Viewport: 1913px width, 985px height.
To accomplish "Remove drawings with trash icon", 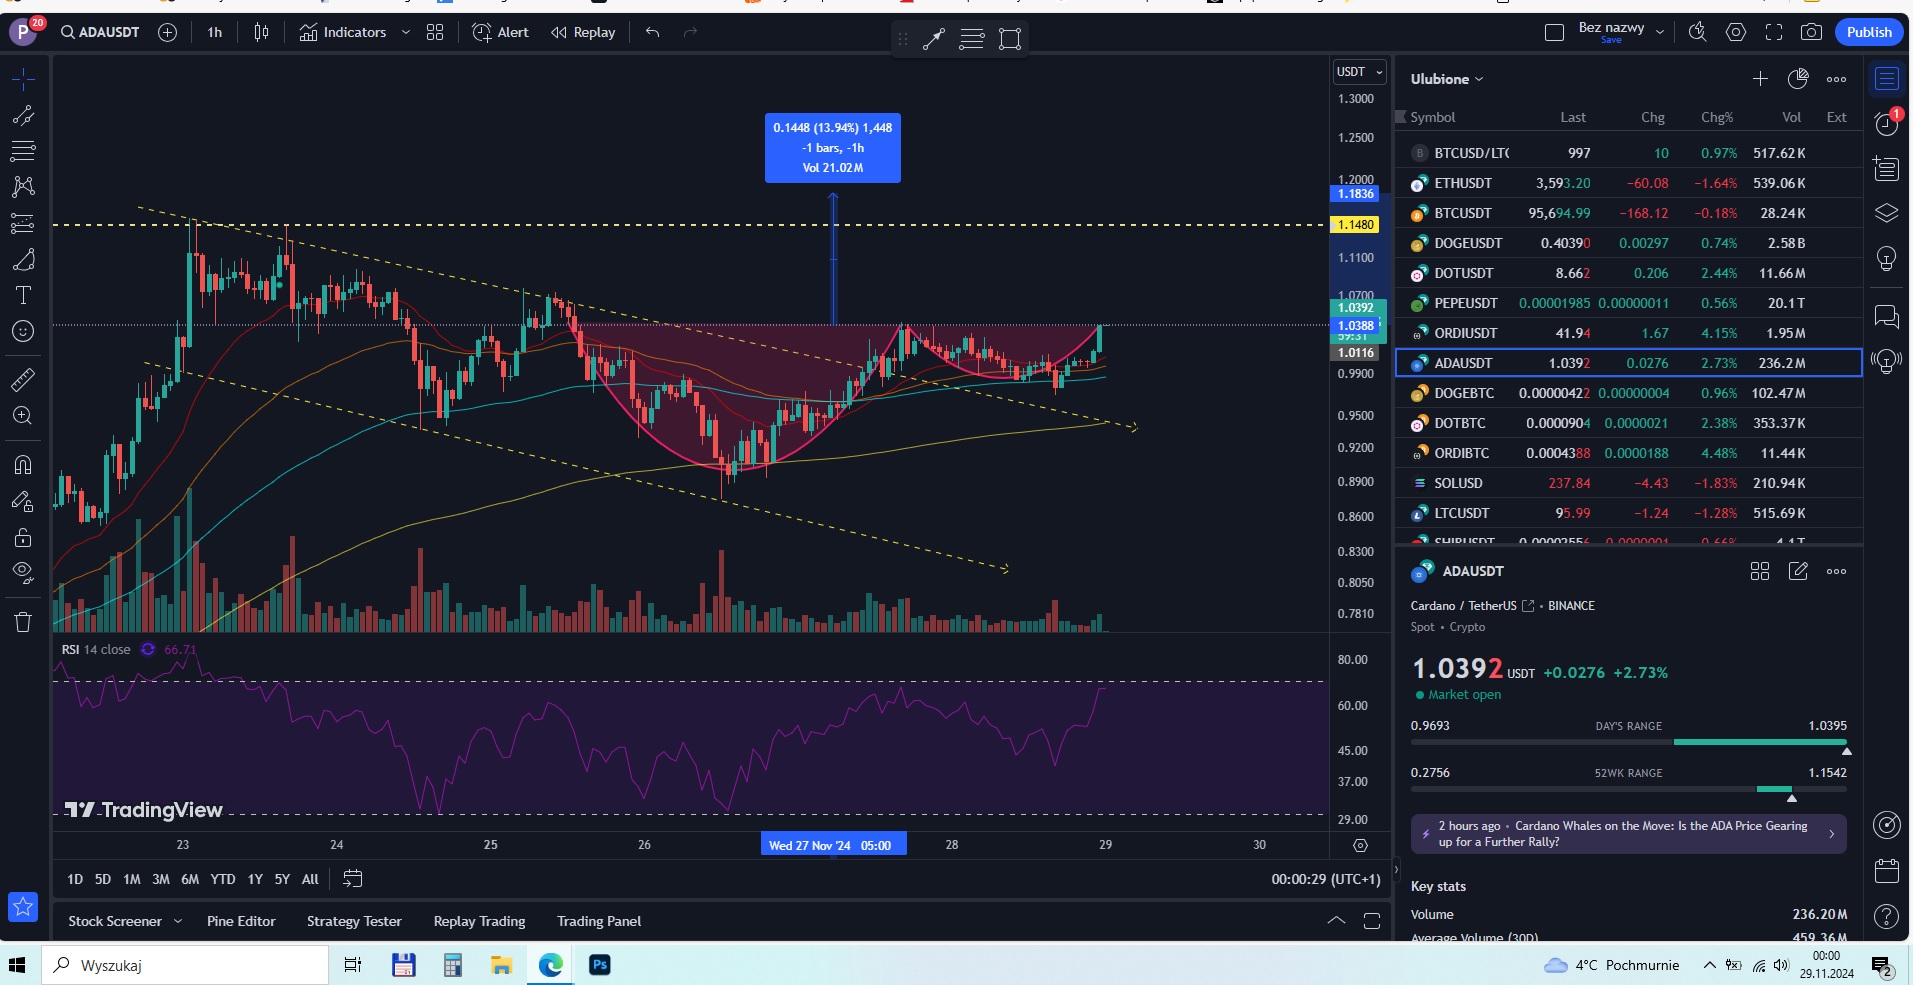I will pyautogui.click(x=23, y=622).
